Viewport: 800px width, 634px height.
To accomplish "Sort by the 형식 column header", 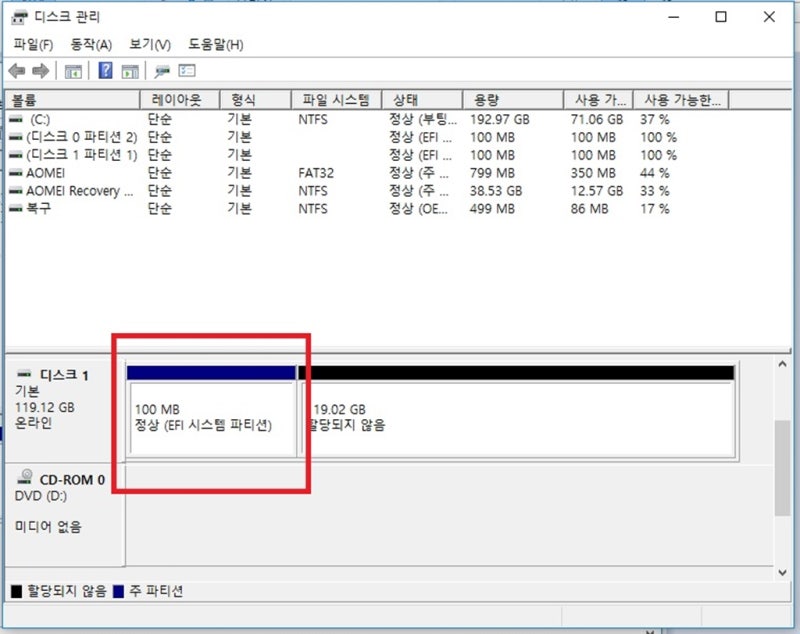I will pos(255,100).
